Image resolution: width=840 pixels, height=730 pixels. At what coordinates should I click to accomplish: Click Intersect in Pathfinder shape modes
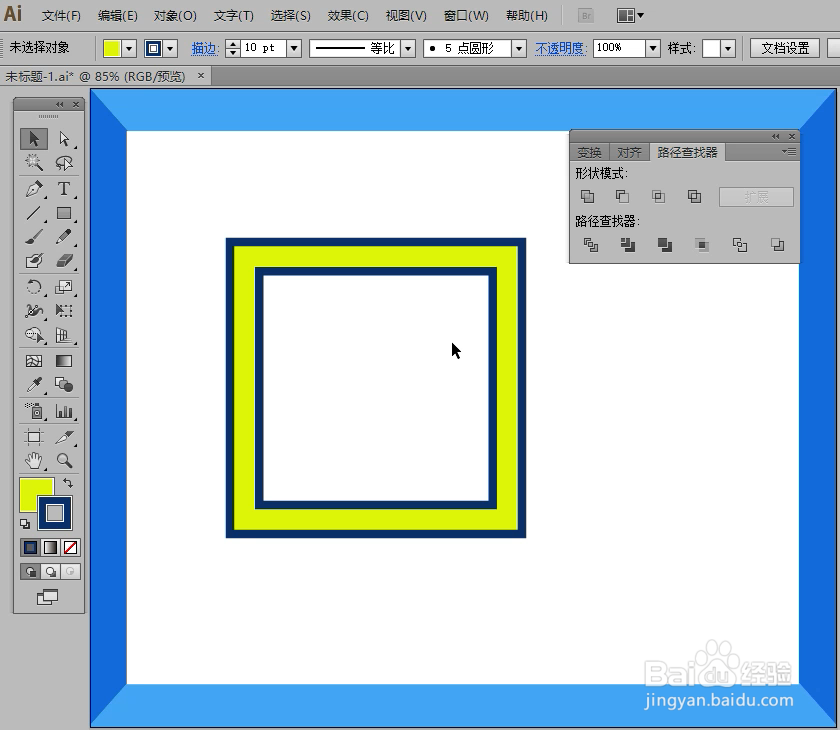coord(658,197)
